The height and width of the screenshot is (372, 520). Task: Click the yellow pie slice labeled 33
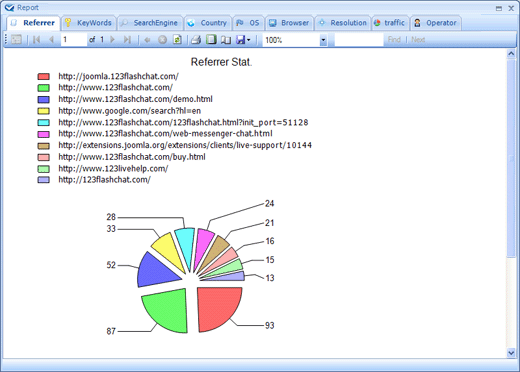click(168, 250)
